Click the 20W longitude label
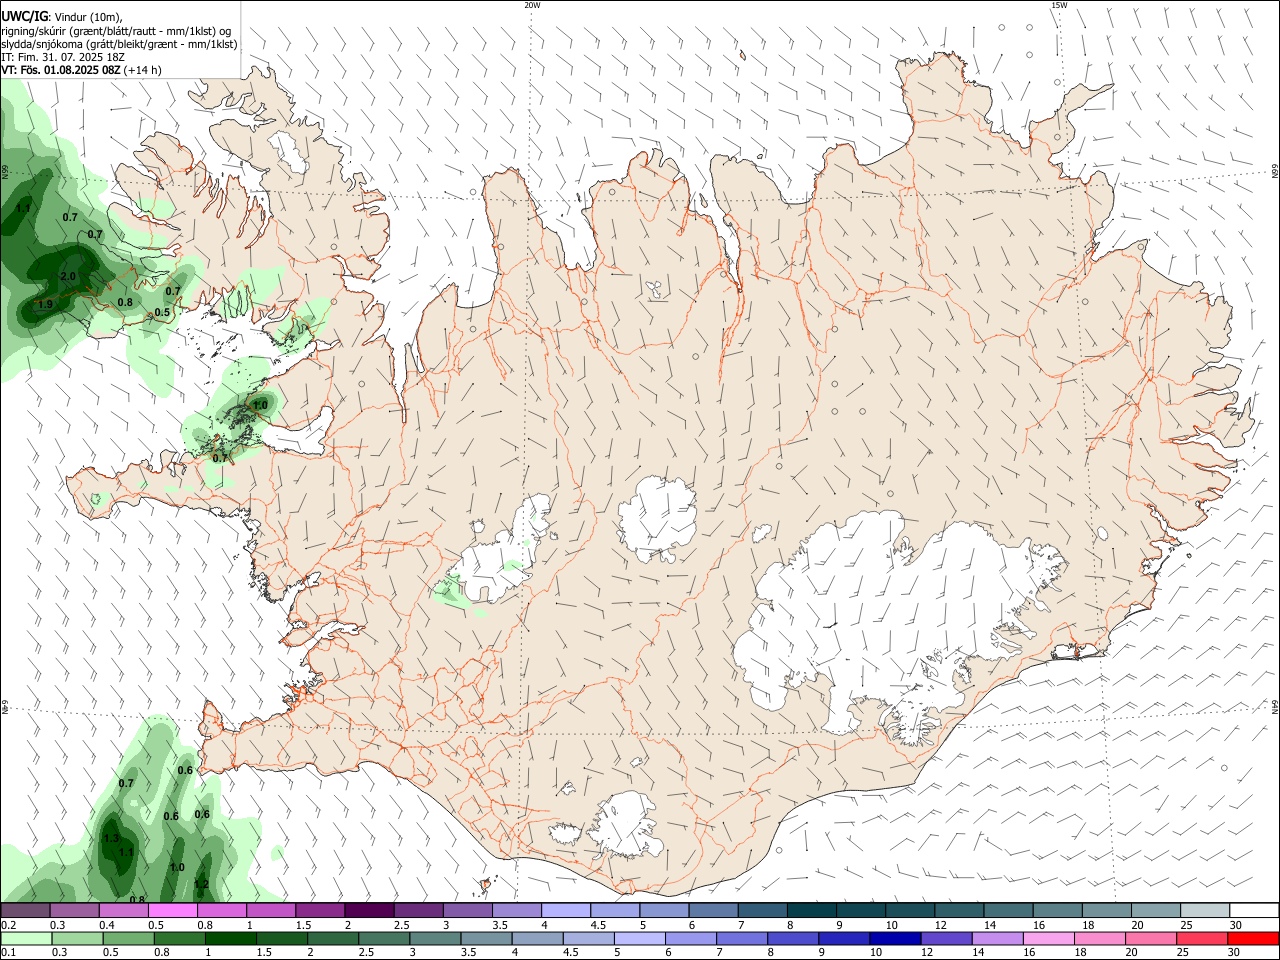The height and width of the screenshot is (960, 1280). (x=532, y=5)
